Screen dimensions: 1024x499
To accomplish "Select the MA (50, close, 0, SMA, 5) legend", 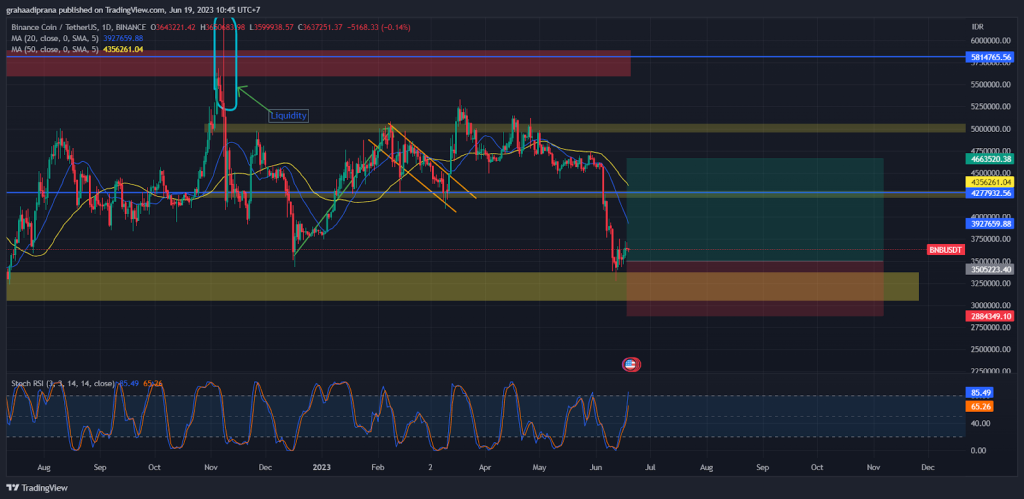I will pyautogui.click(x=55, y=49).
